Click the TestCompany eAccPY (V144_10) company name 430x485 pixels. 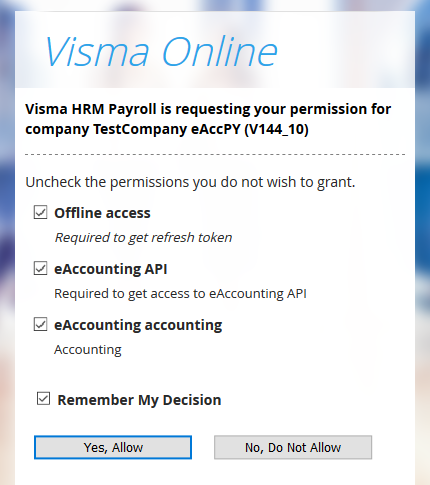point(201,129)
